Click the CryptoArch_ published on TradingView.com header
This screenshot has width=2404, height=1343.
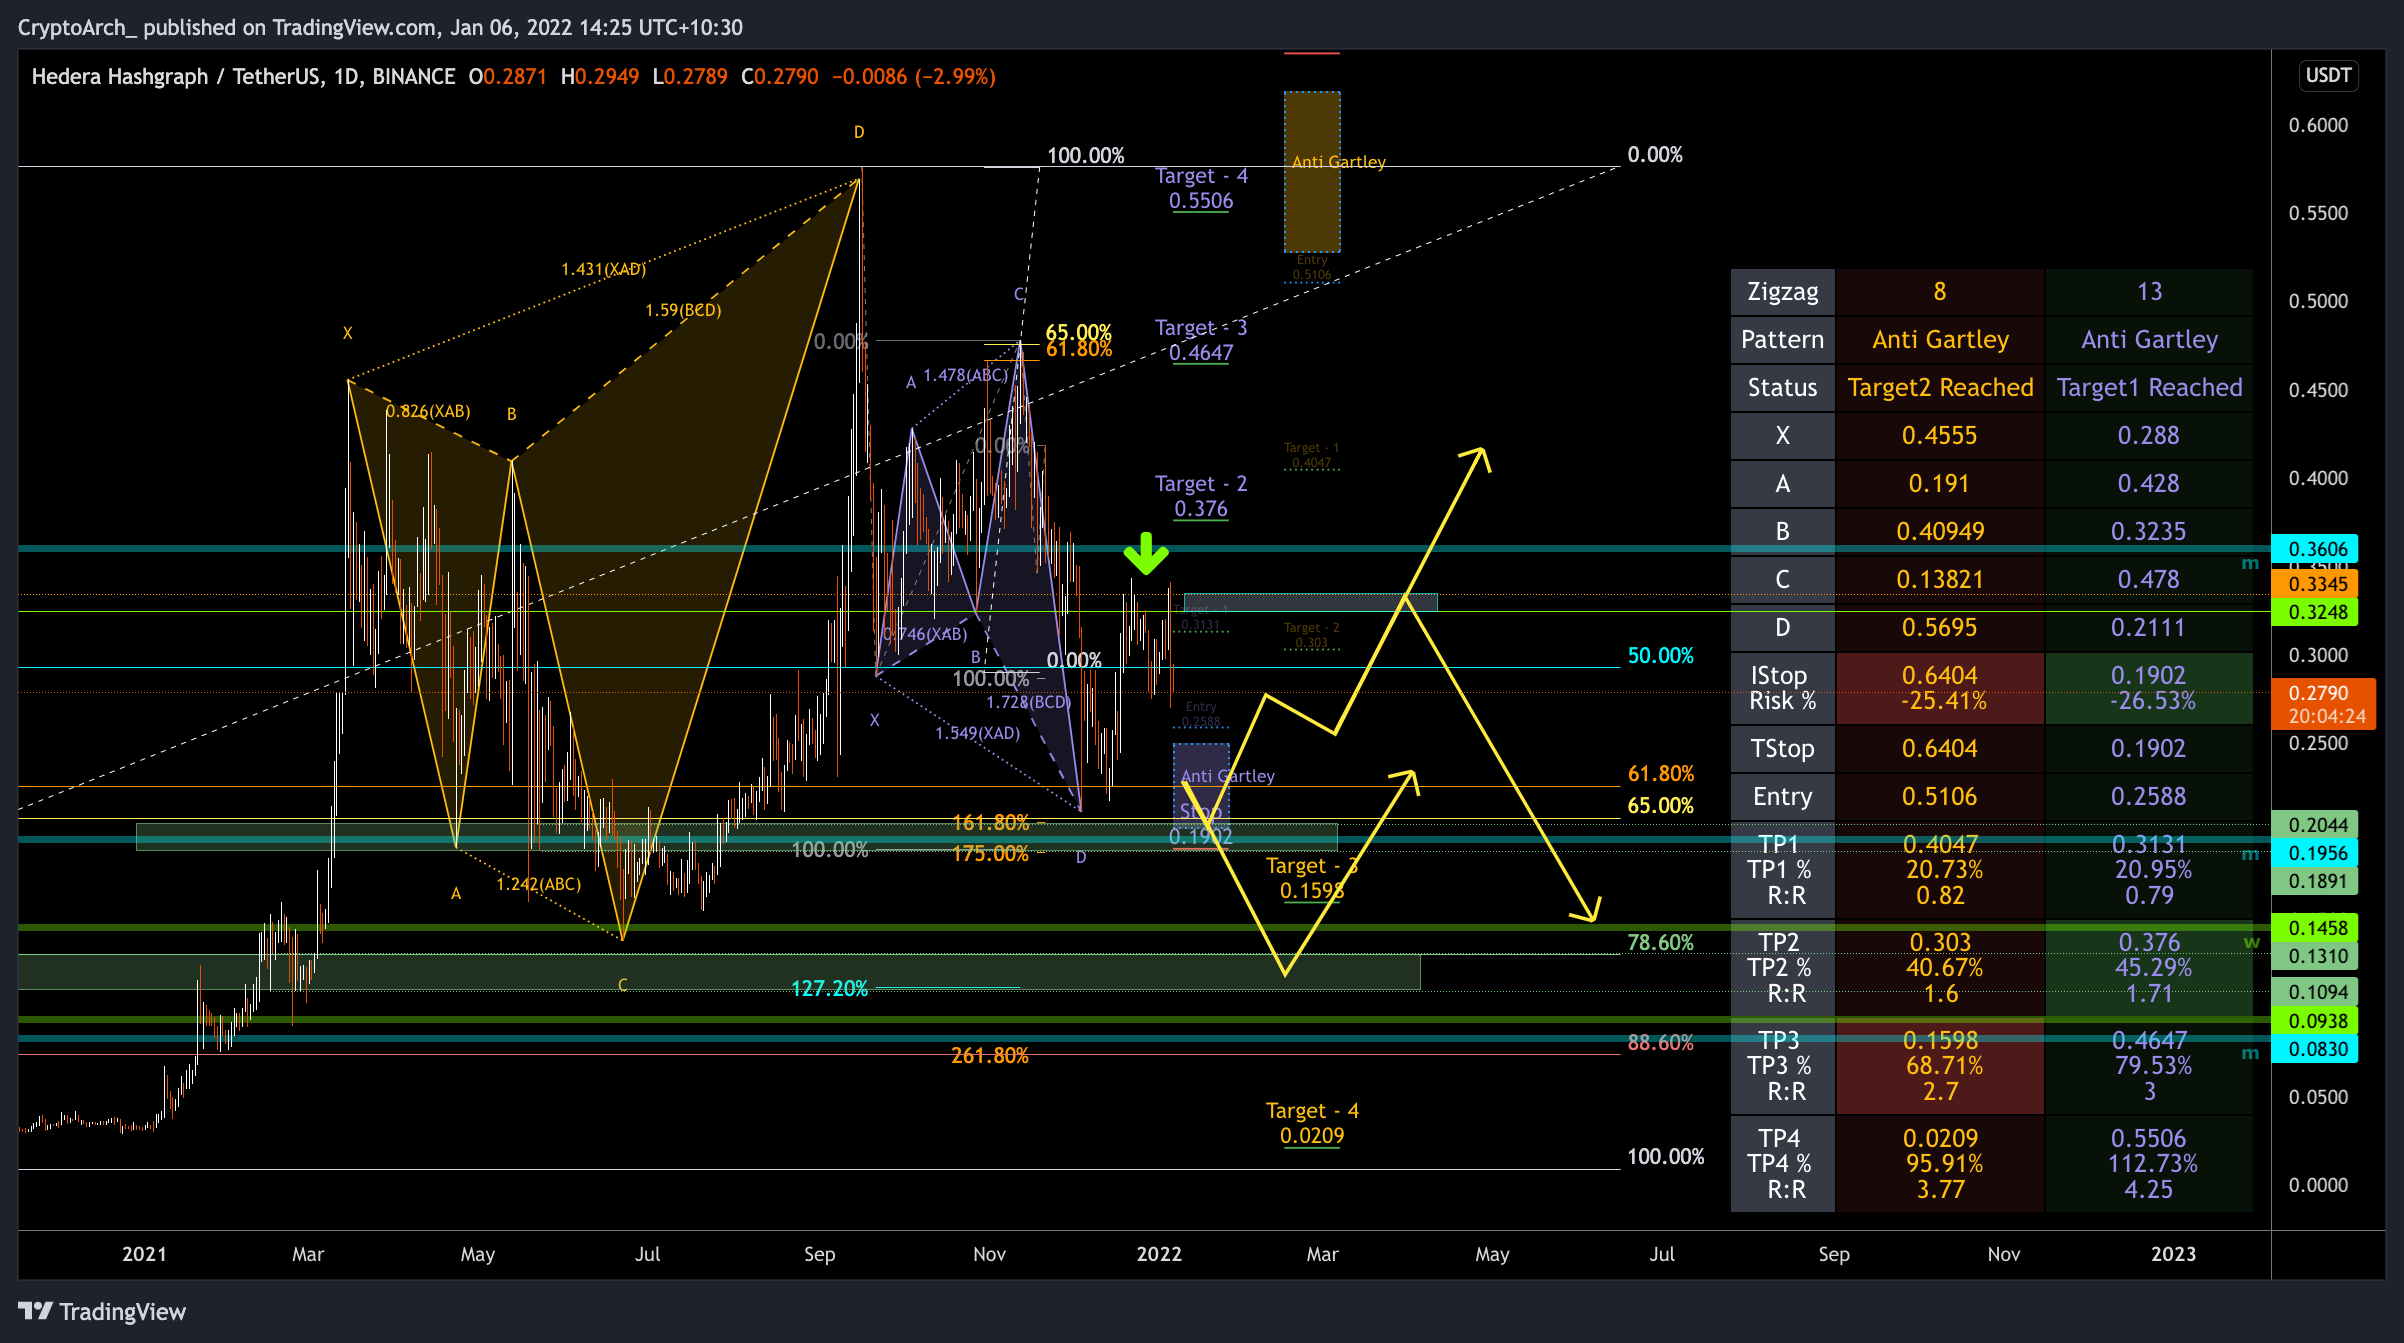380,27
